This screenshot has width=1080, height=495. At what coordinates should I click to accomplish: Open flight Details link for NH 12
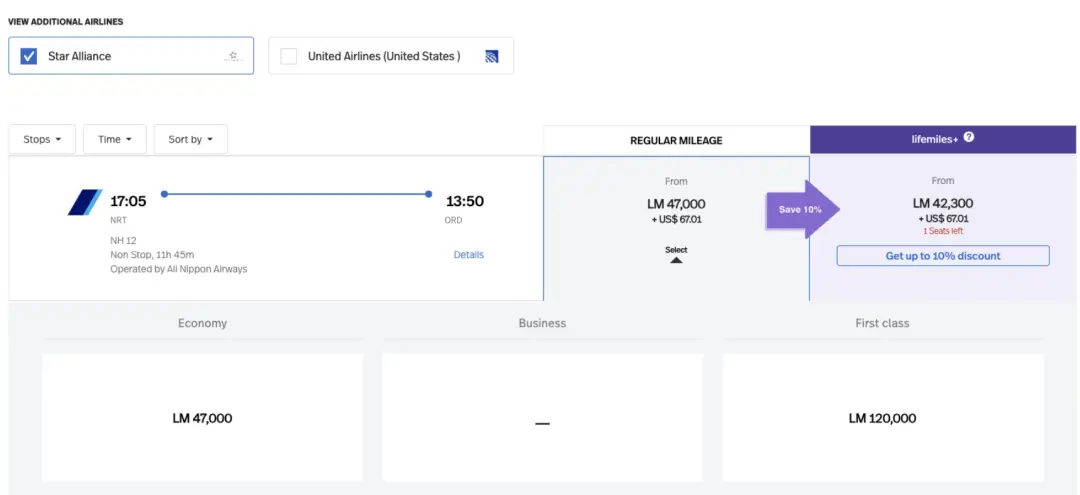(x=468, y=255)
